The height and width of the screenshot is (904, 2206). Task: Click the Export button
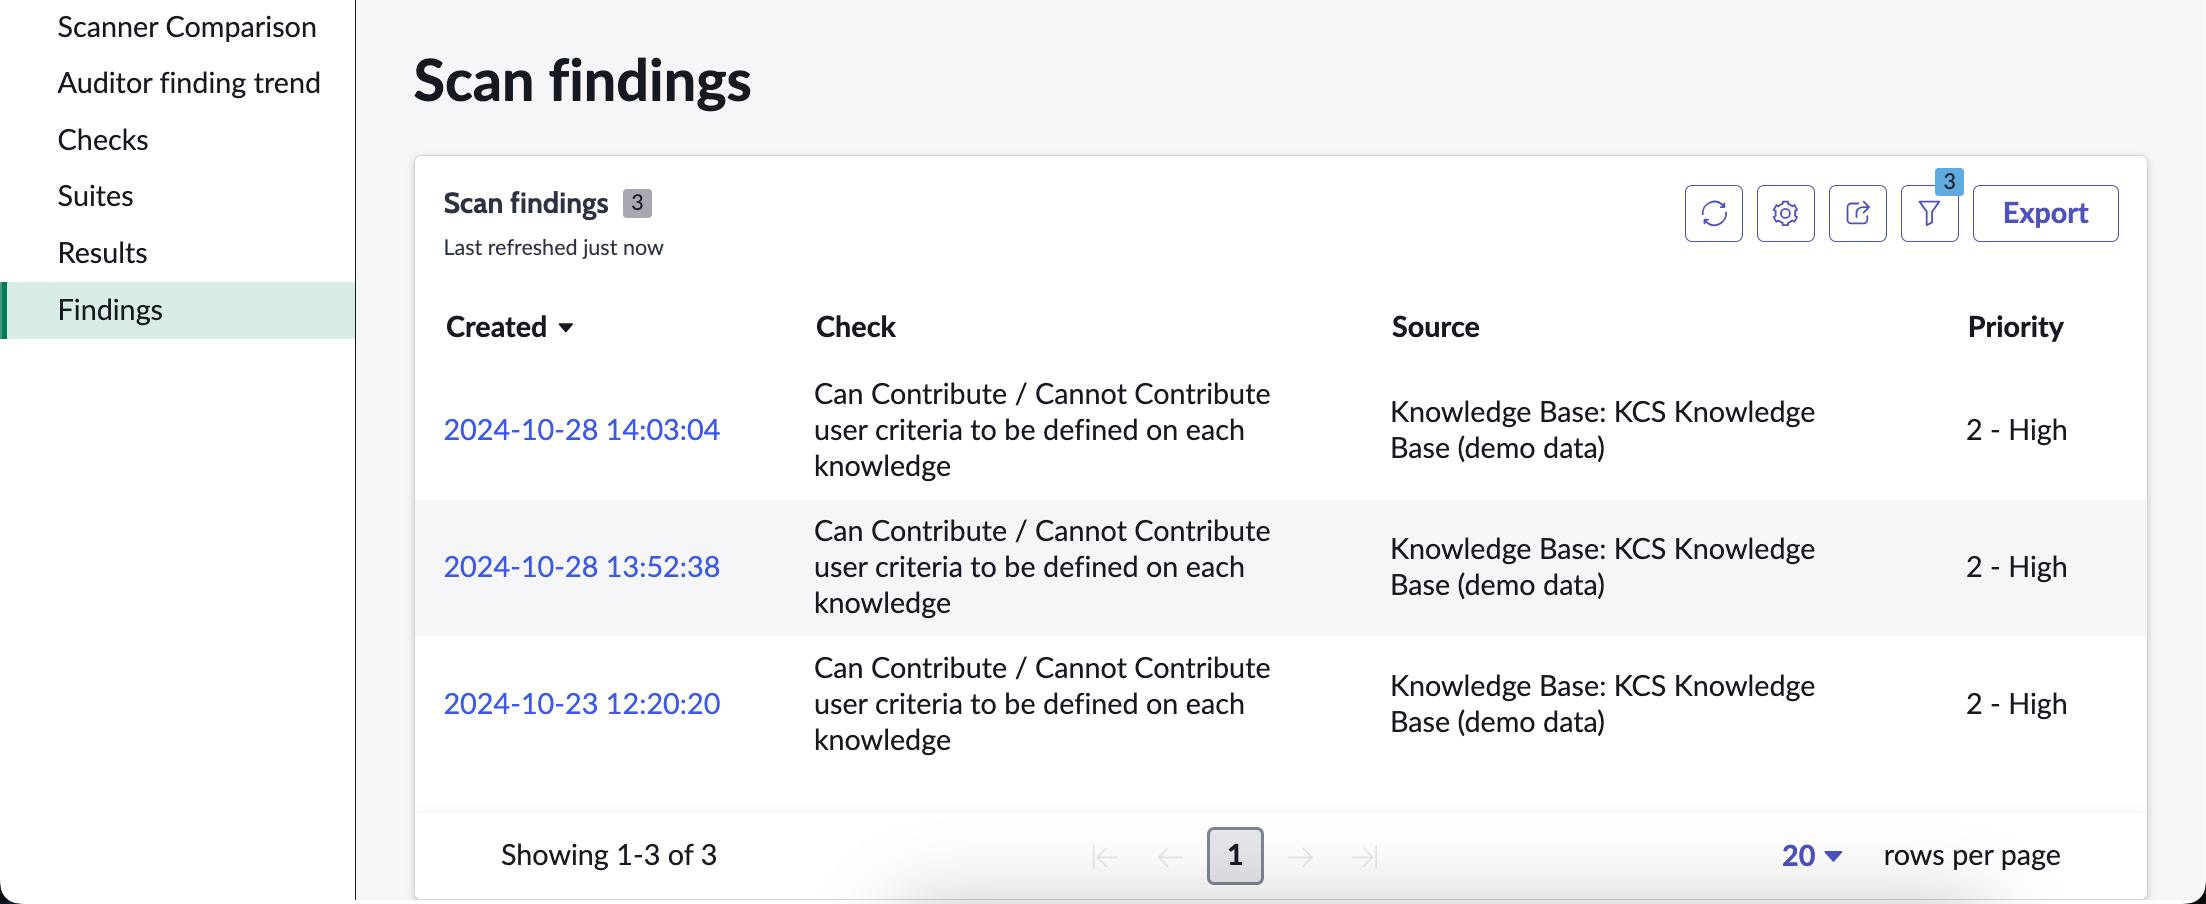click(2045, 213)
